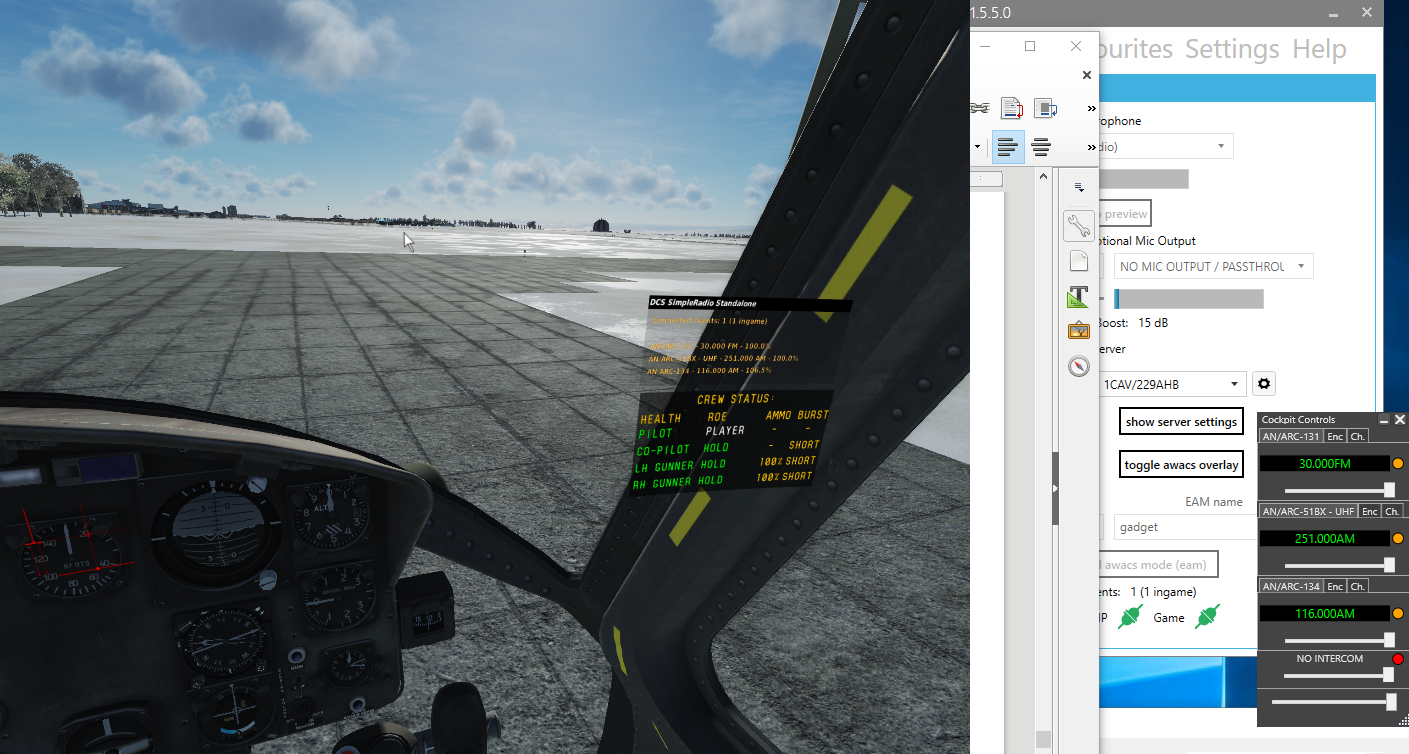The width and height of the screenshot is (1409, 754).
Task: Click the gear icon beside server address
Action: coord(1264,384)
